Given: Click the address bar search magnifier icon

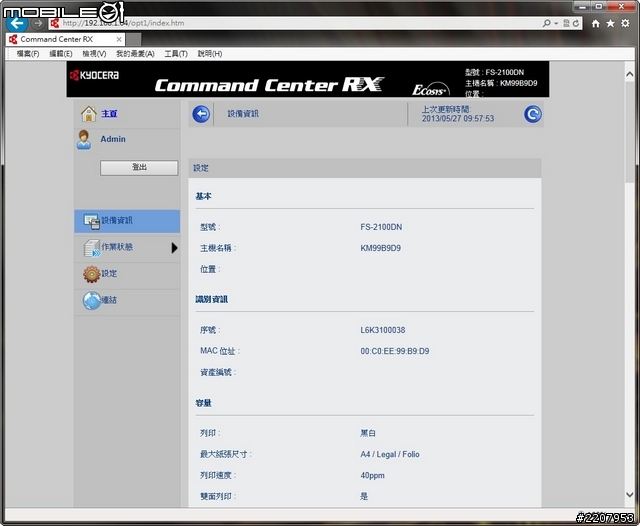Looking at the screenshot, I should pos(547,23).
